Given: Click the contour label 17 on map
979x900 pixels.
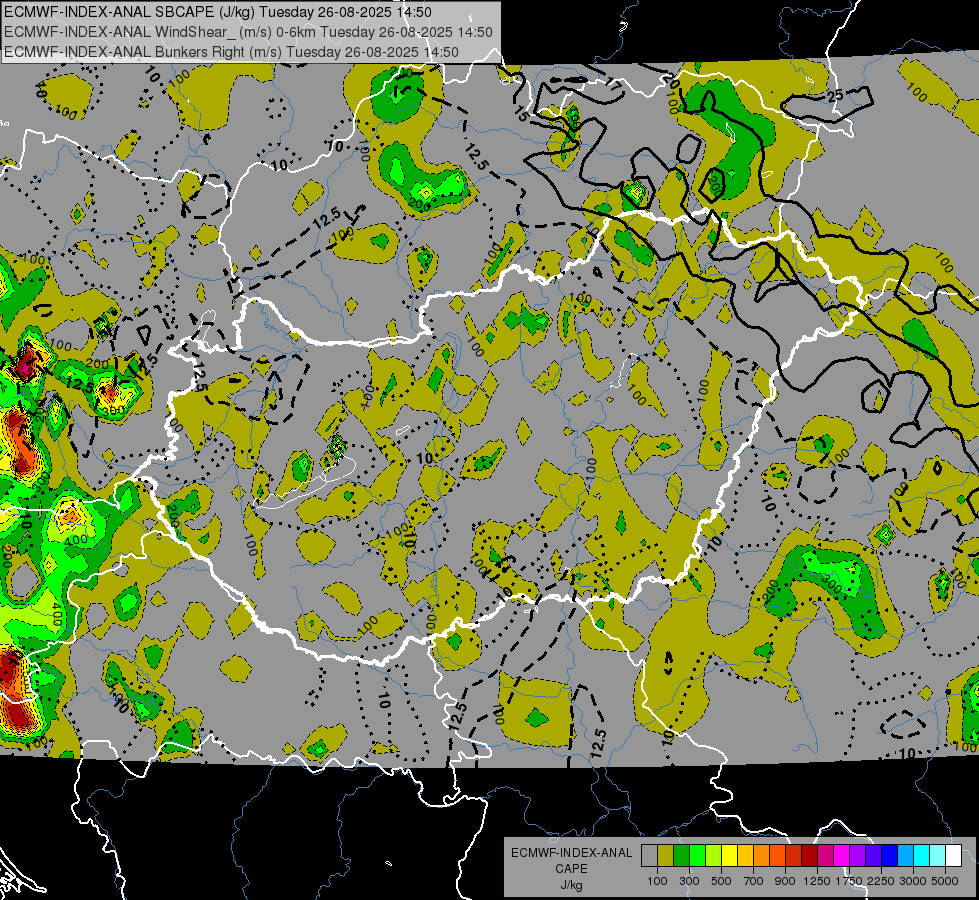Looking at the screenshot, I should (x=614, y=84).
